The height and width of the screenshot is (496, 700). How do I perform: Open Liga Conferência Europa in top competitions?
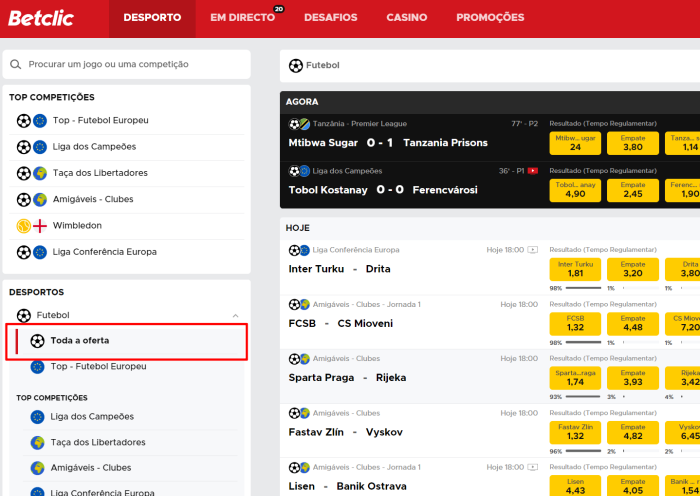click(126, 252)
